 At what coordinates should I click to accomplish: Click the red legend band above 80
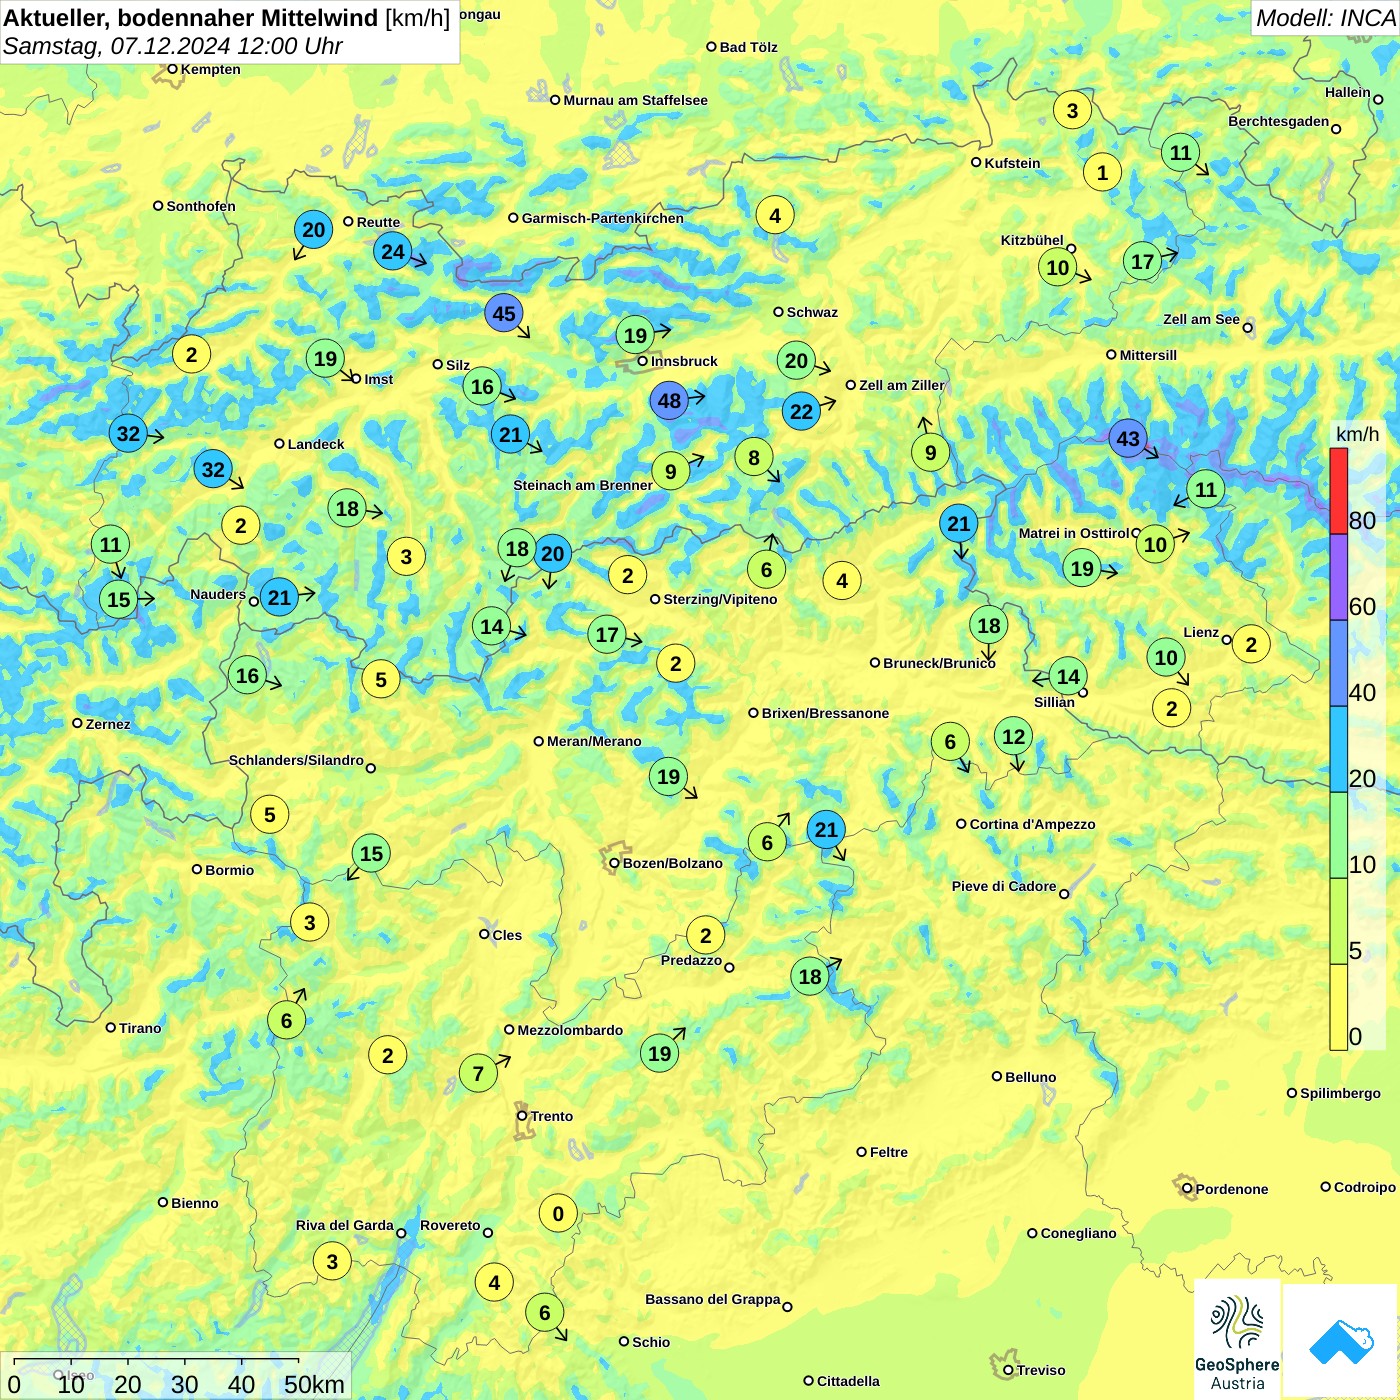pyautogui.click(x=1338, y=491)
